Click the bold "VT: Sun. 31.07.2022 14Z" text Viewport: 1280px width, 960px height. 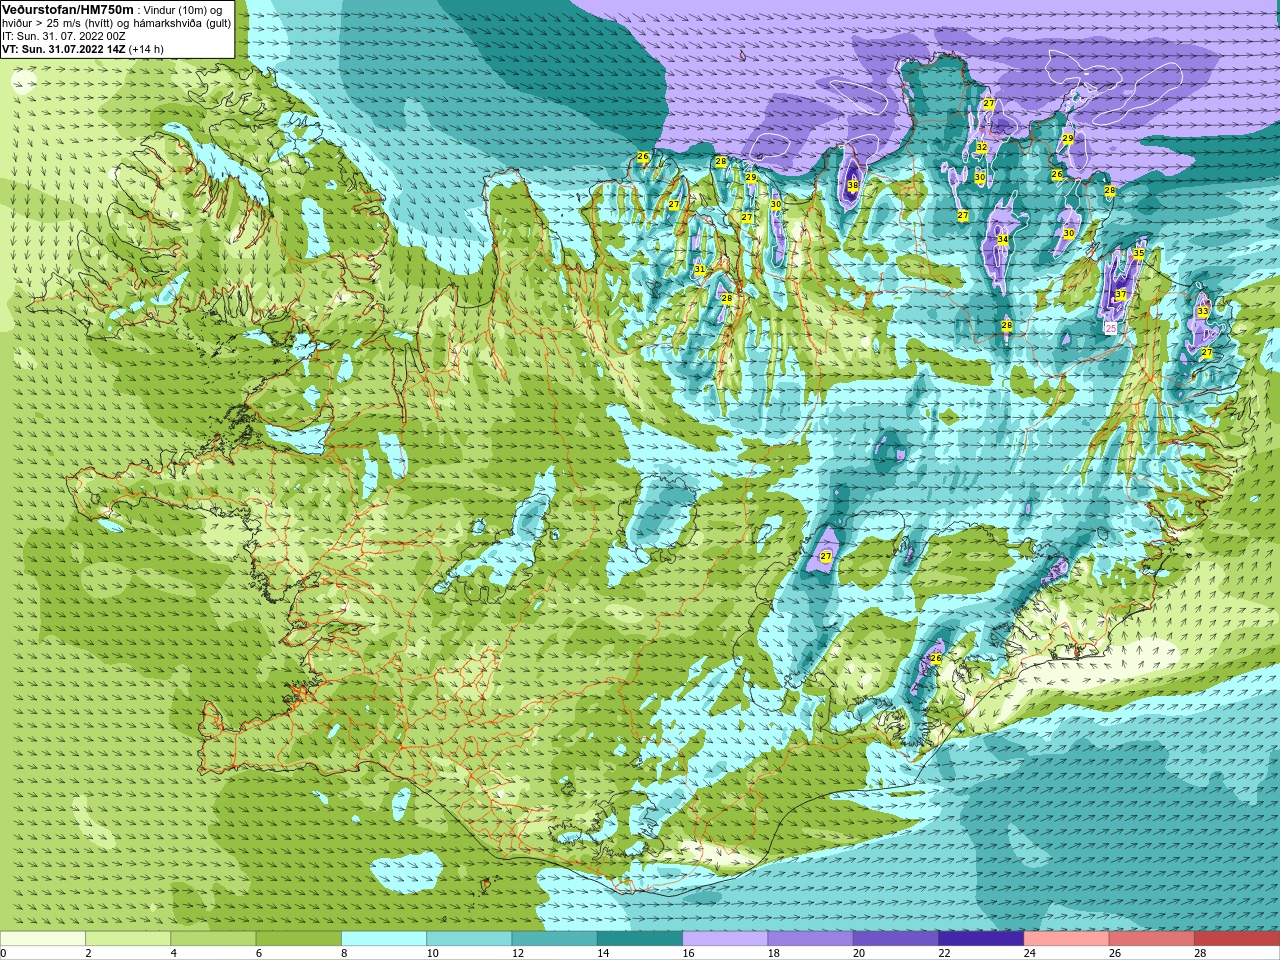click(x=64, y=49)
